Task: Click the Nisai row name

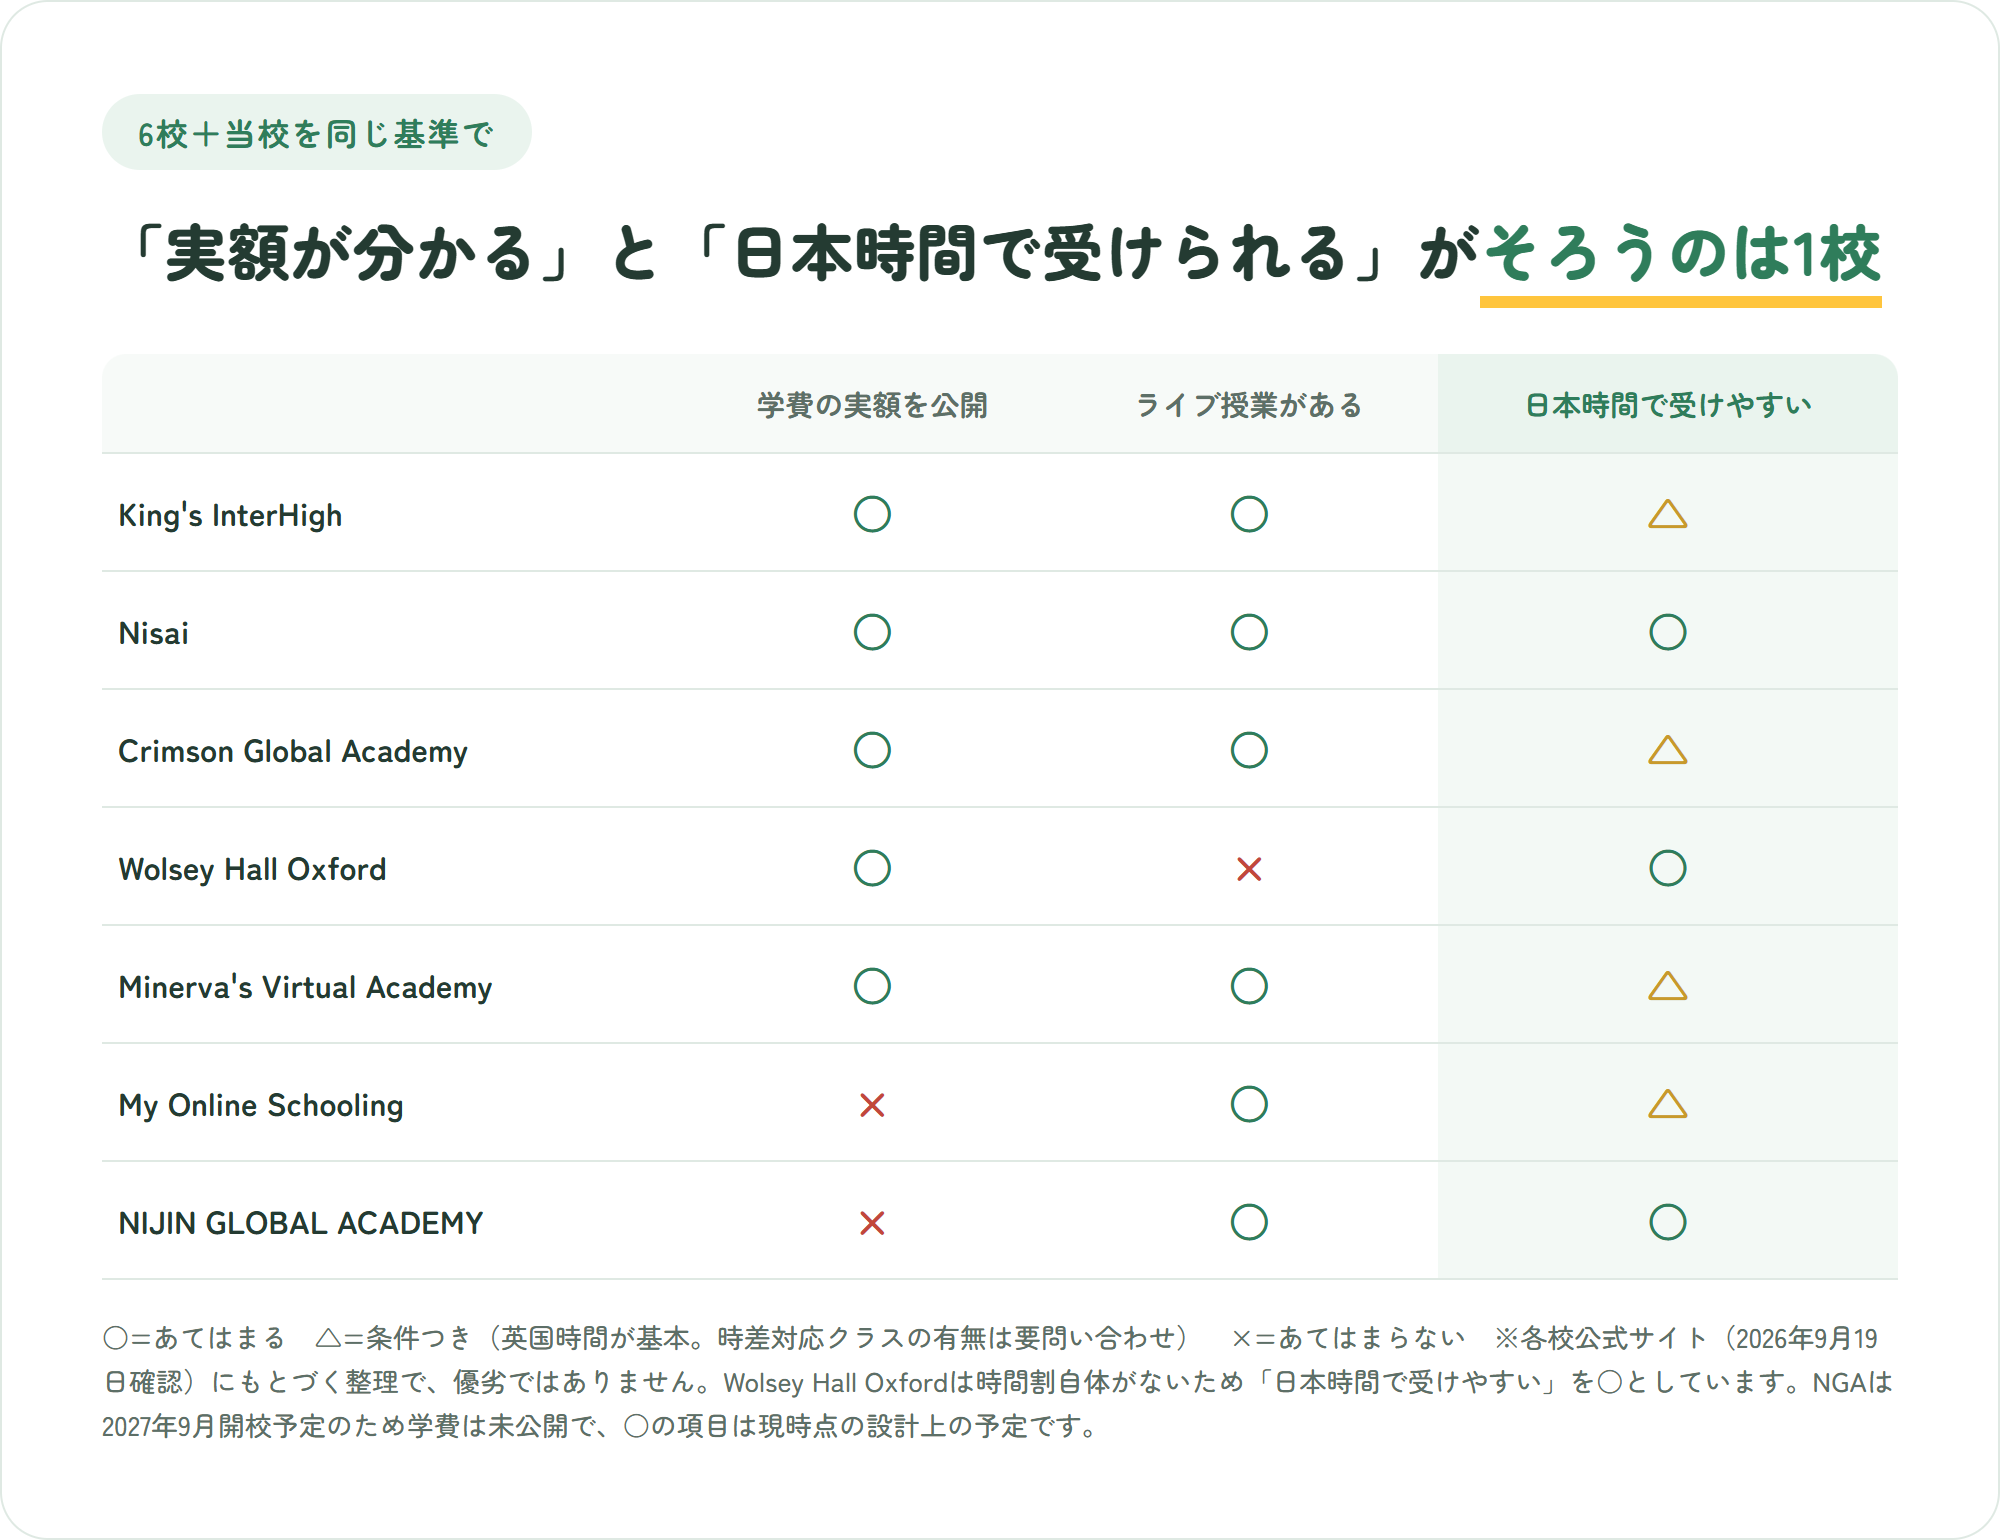Action: [x=153, y=633]
